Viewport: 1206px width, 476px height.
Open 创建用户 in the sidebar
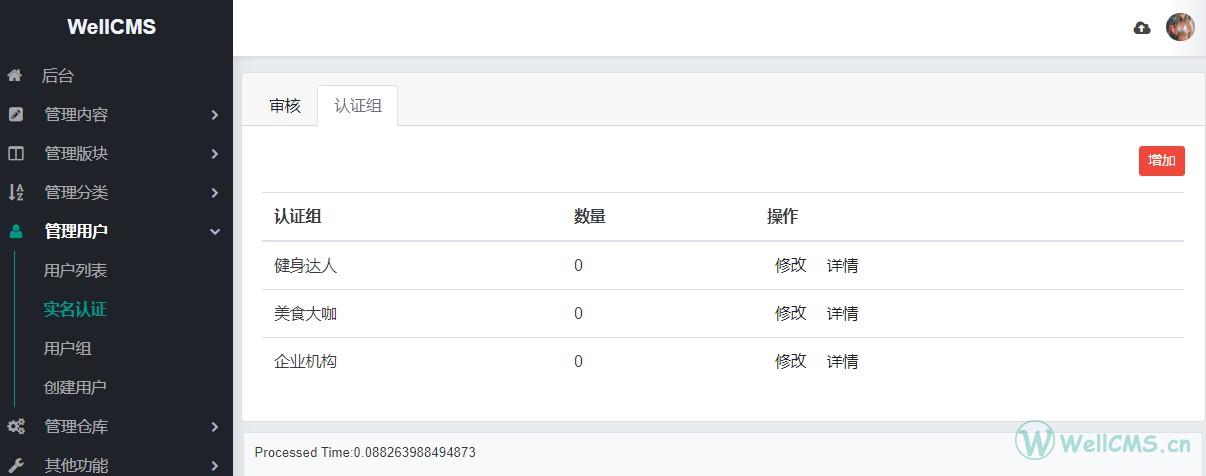(75, 387)
